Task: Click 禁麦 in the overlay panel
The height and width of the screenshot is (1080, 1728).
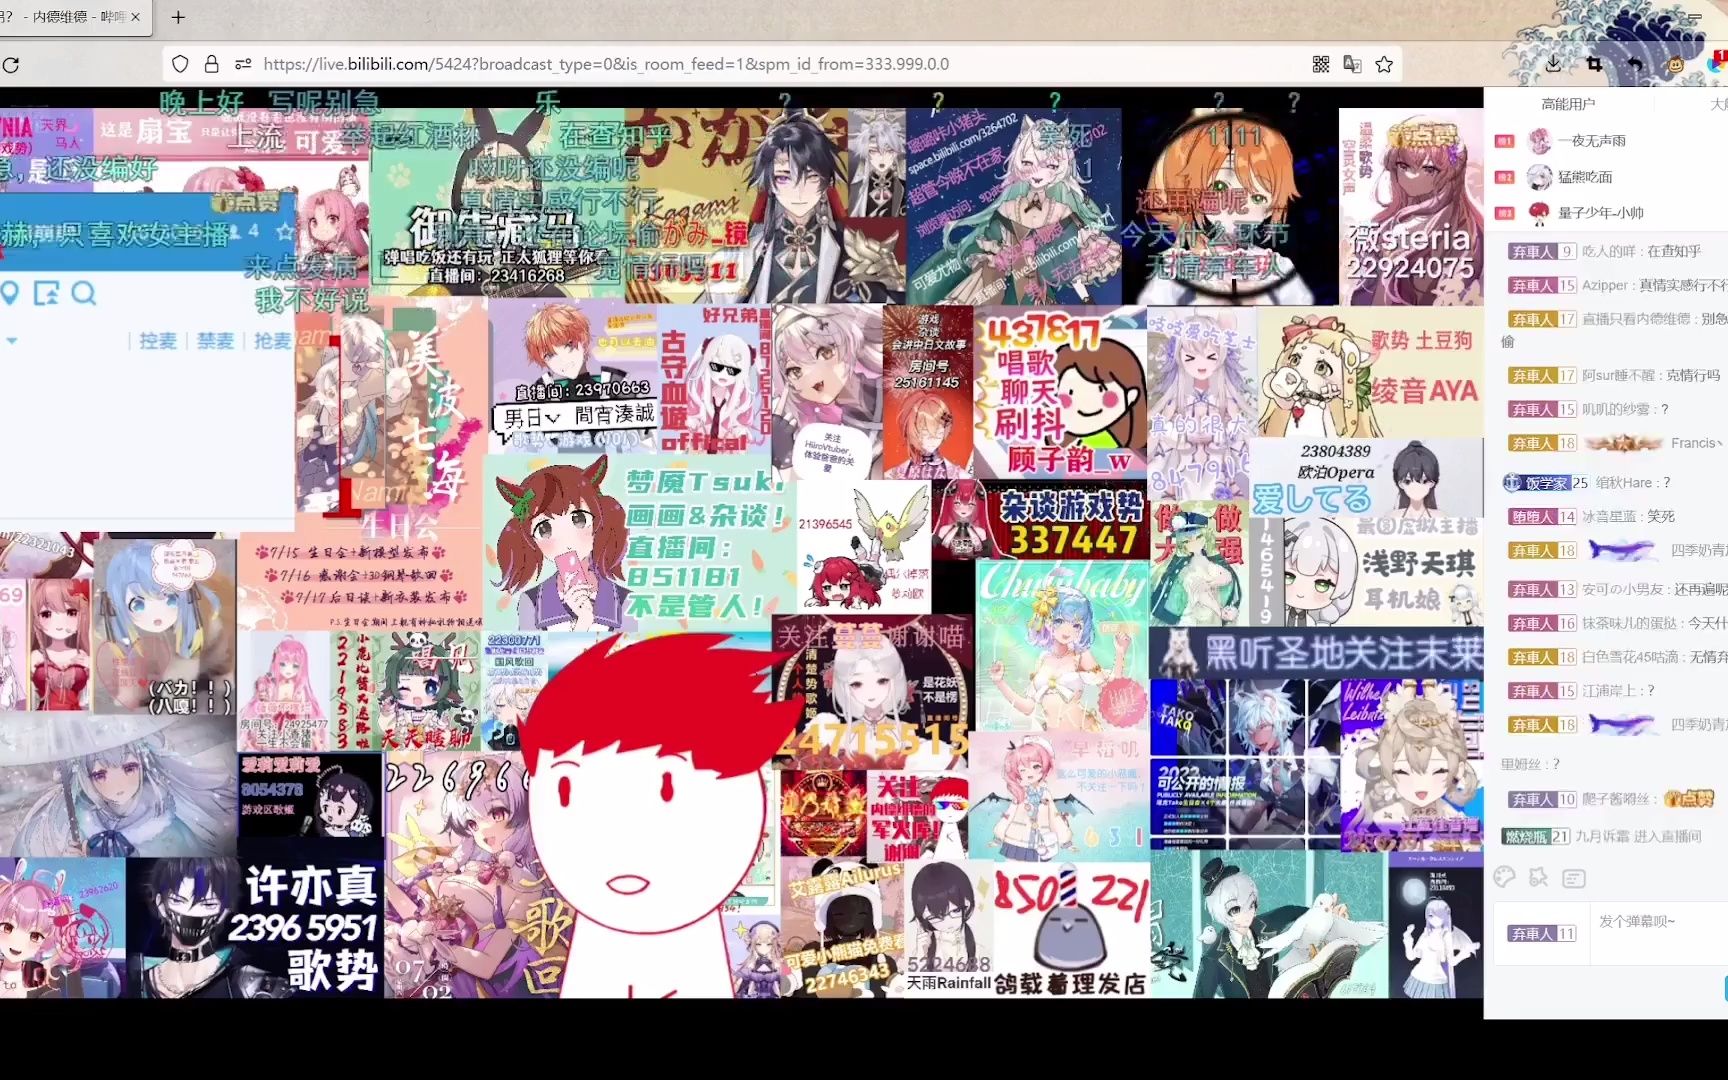Action: (x=215, y=341)
